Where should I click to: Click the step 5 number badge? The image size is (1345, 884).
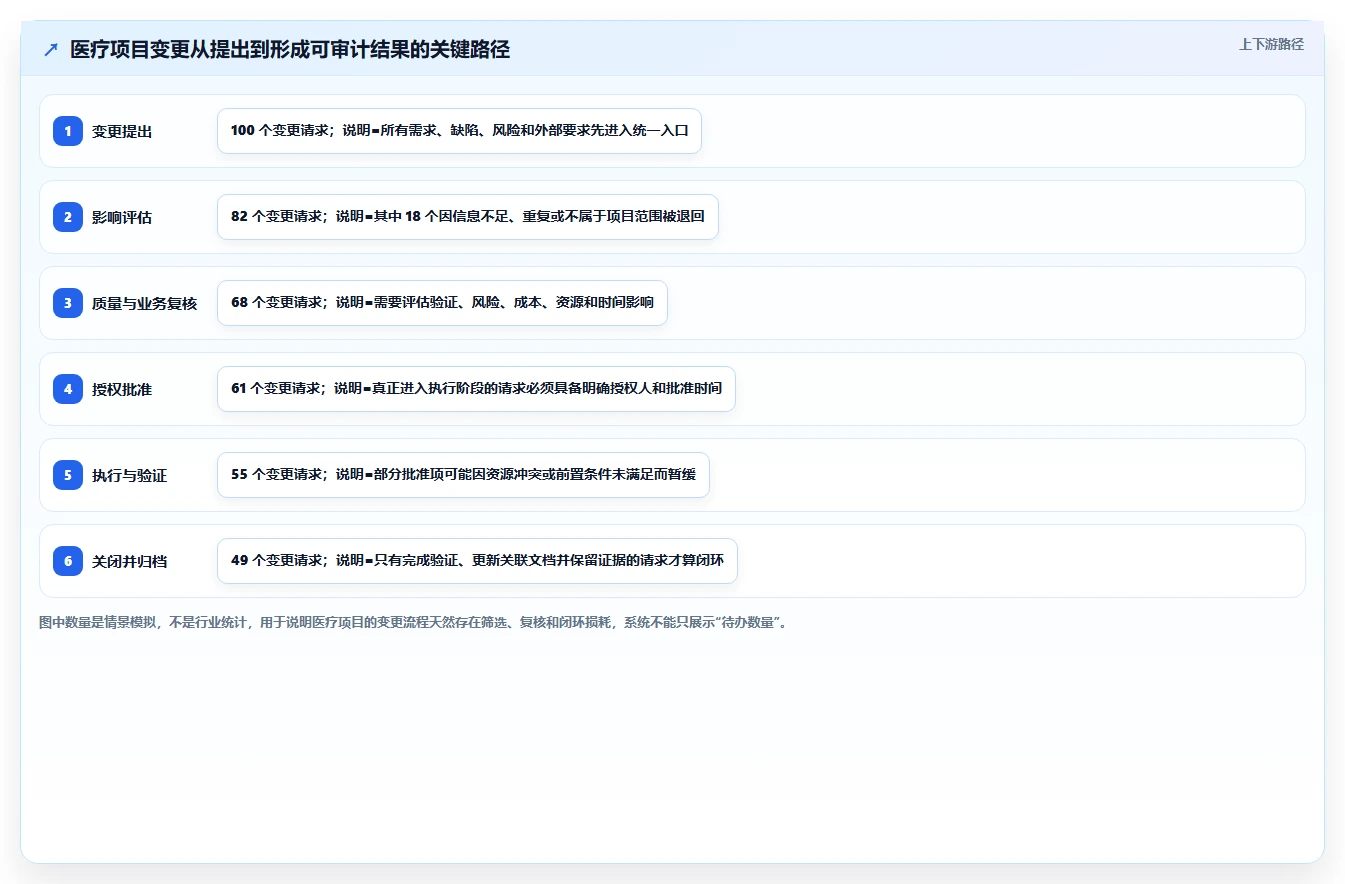[x=68, y=475]
